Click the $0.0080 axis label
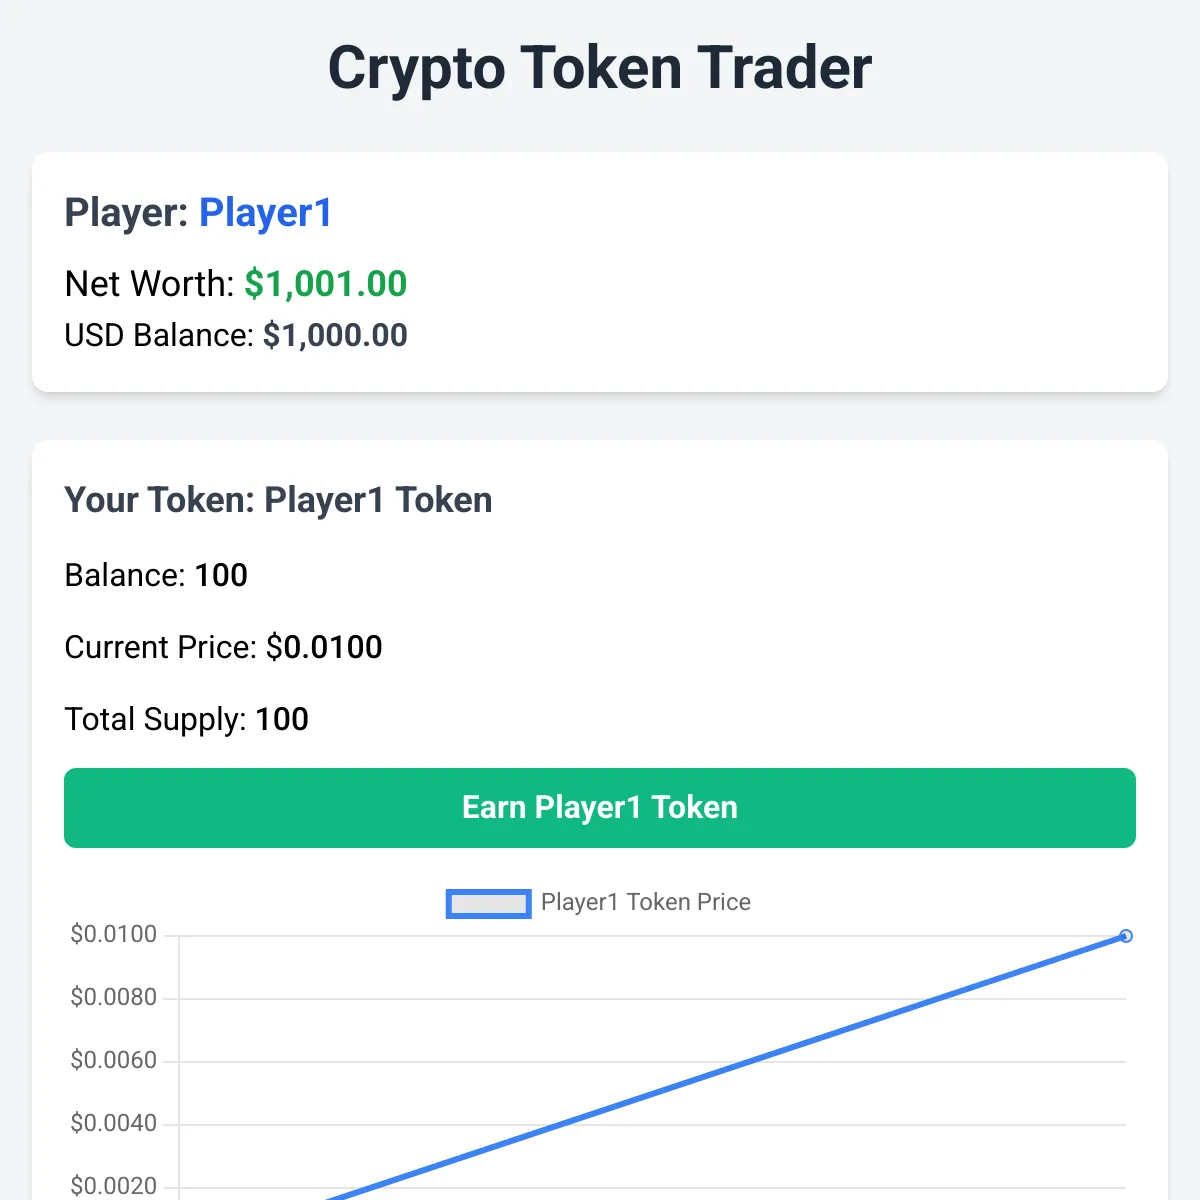The width and height of the screenshot is (1200, 1200). 114,997
